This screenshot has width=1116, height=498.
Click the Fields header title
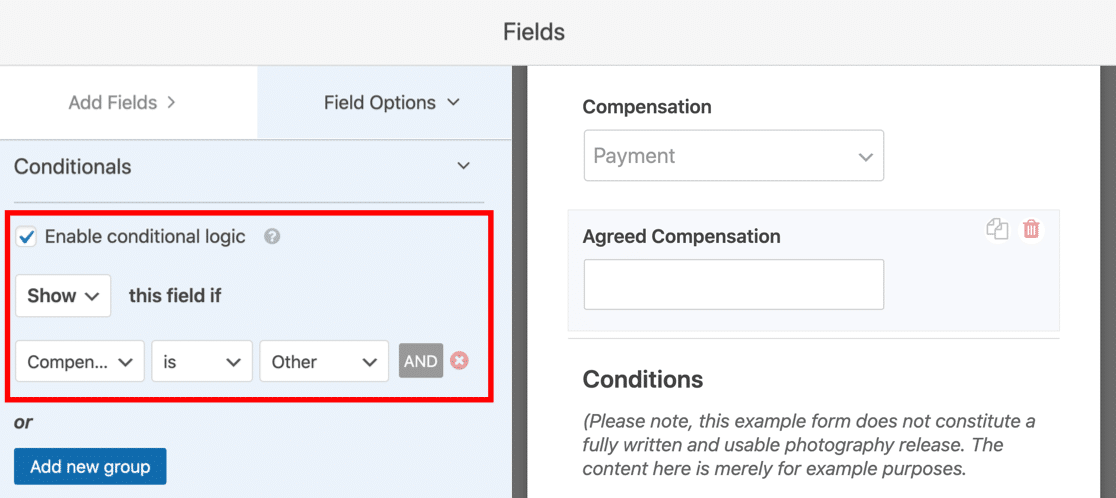point(534,32)
